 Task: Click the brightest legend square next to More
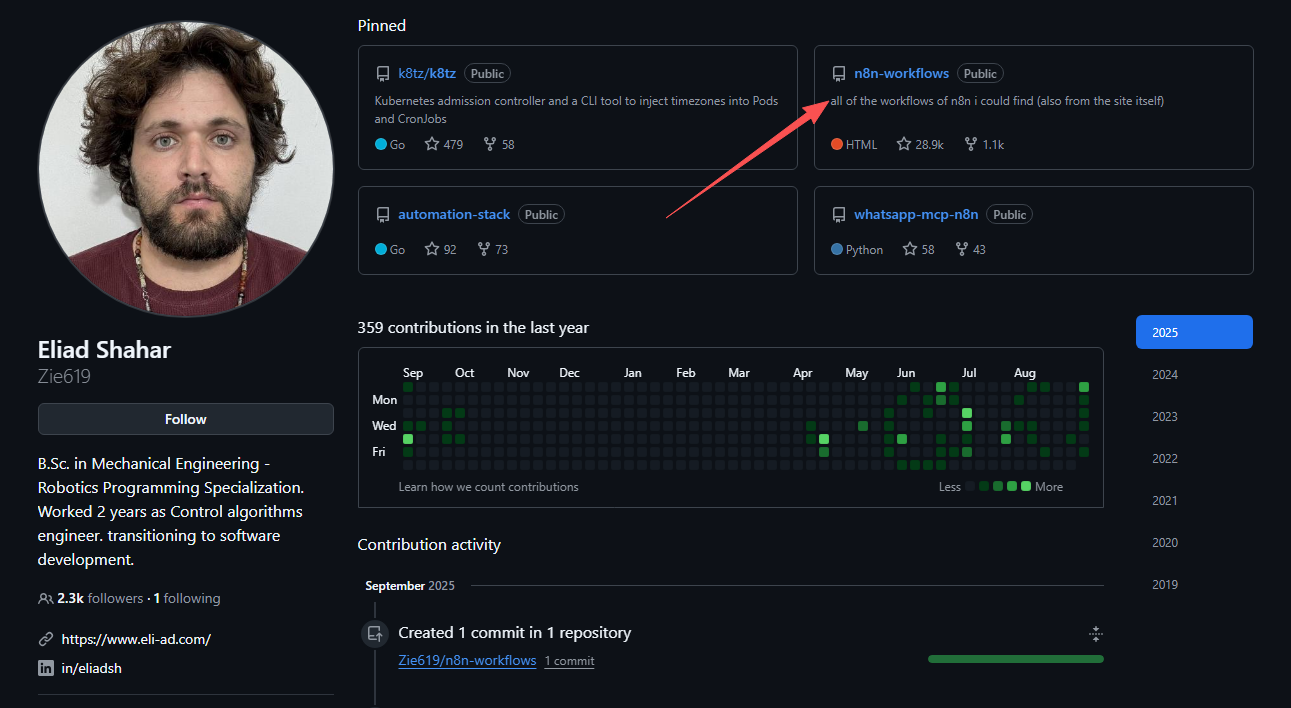(1026, 487)
